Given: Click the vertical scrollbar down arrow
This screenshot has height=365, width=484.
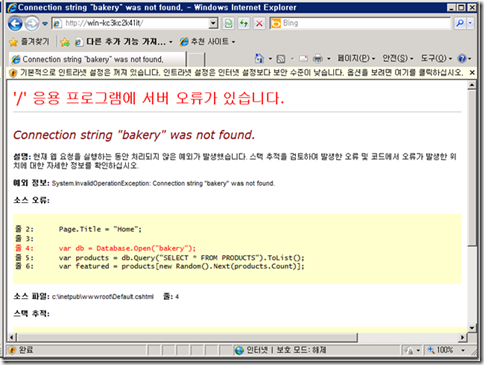Looking at the screenshot, I should [472, 328].
